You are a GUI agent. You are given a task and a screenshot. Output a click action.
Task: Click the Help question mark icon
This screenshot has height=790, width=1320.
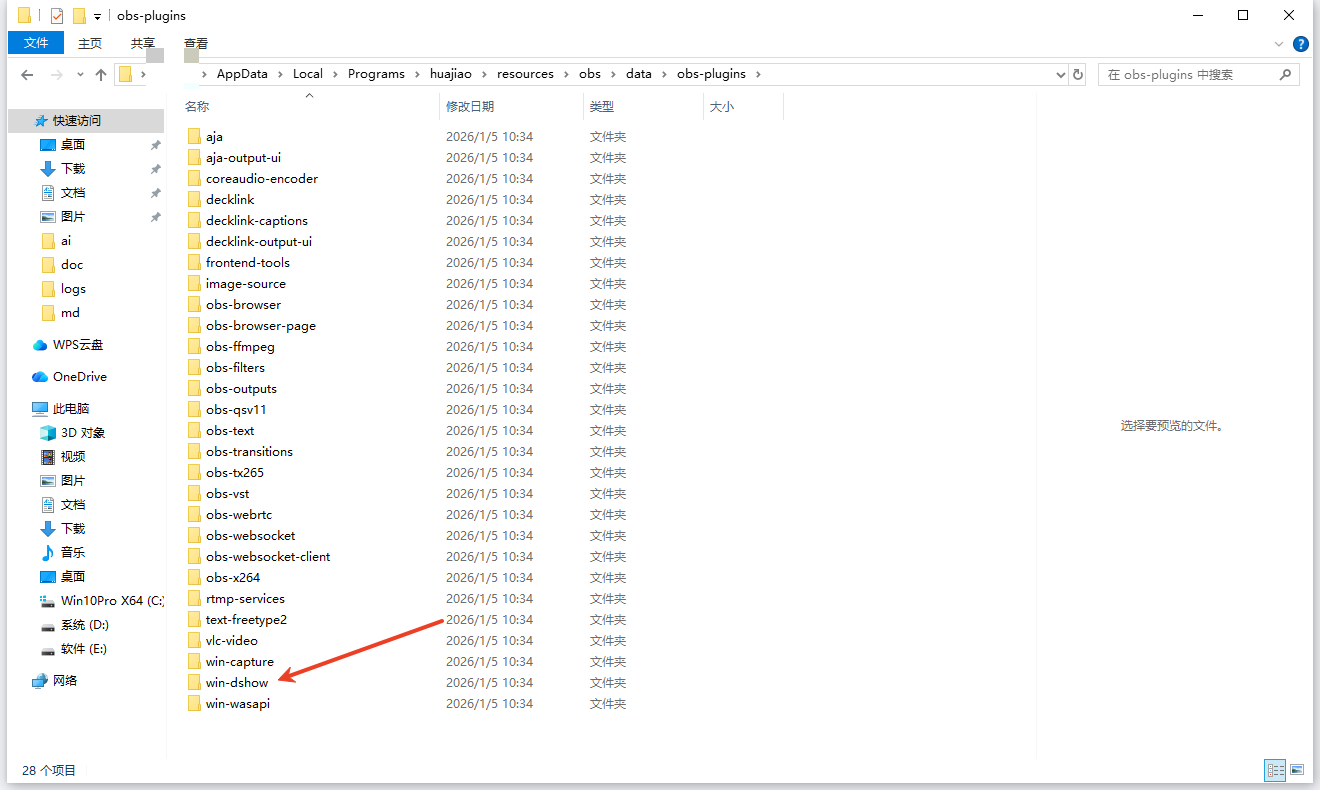(1300, 44)
